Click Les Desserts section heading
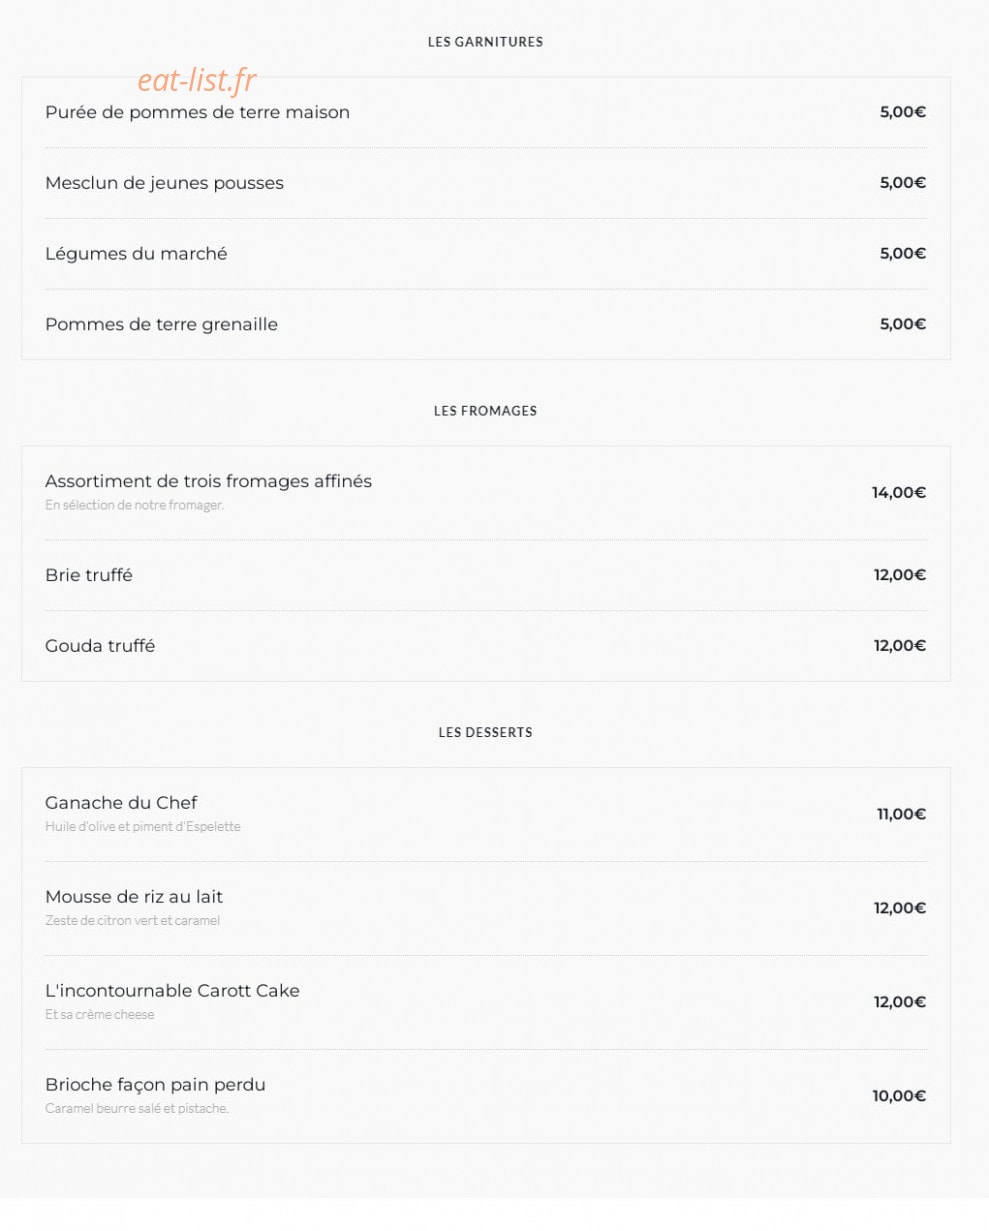The width and height of the screenshot is (989, 1231). [485, 733]
